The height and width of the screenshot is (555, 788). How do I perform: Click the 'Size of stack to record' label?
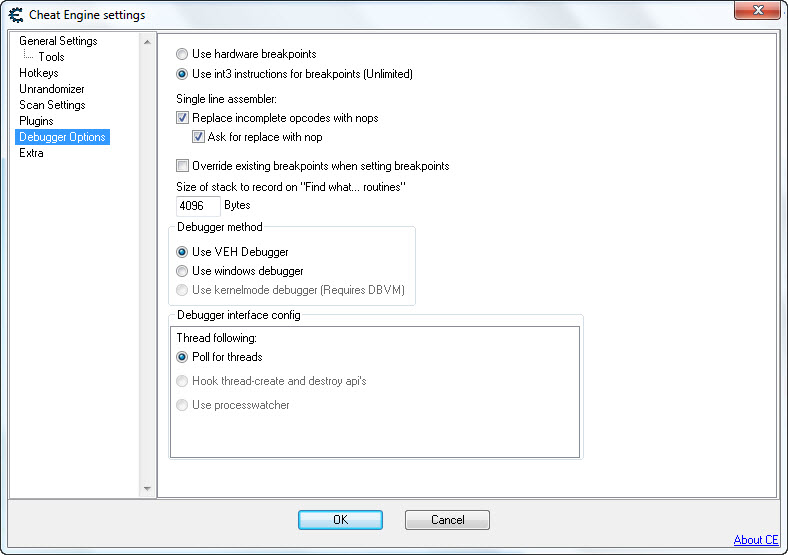[x=291, y=187]
